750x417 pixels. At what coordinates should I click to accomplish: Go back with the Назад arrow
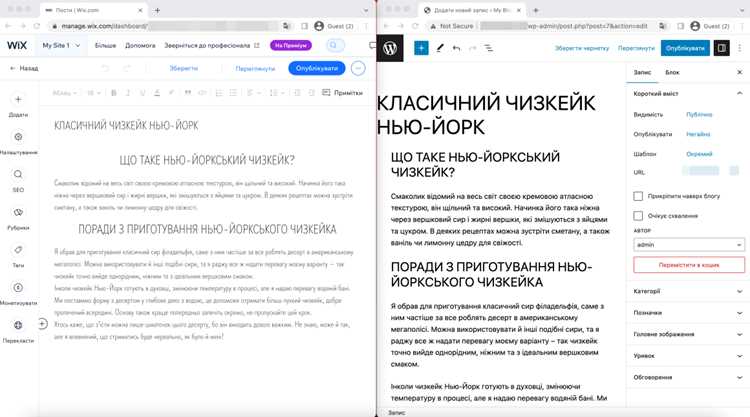click(23, 68)
